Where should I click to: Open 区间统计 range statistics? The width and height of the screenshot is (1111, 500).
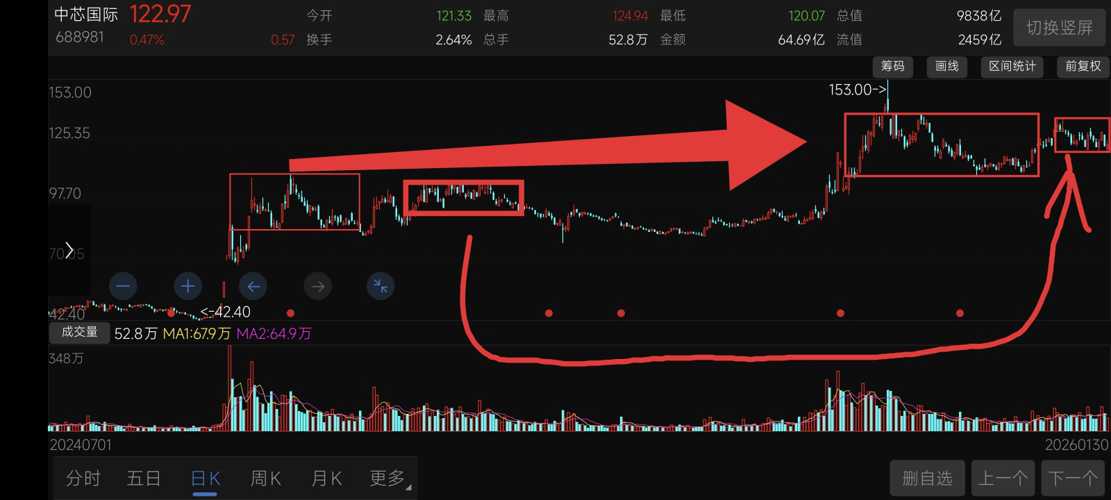tap(1013, 67)
